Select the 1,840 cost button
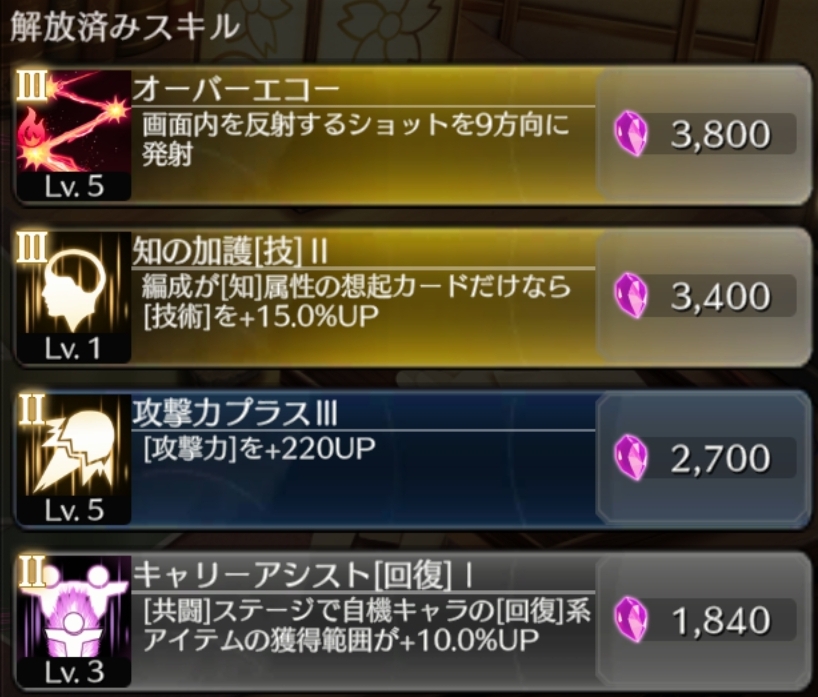The image size is (818, 697). [703, 620]
